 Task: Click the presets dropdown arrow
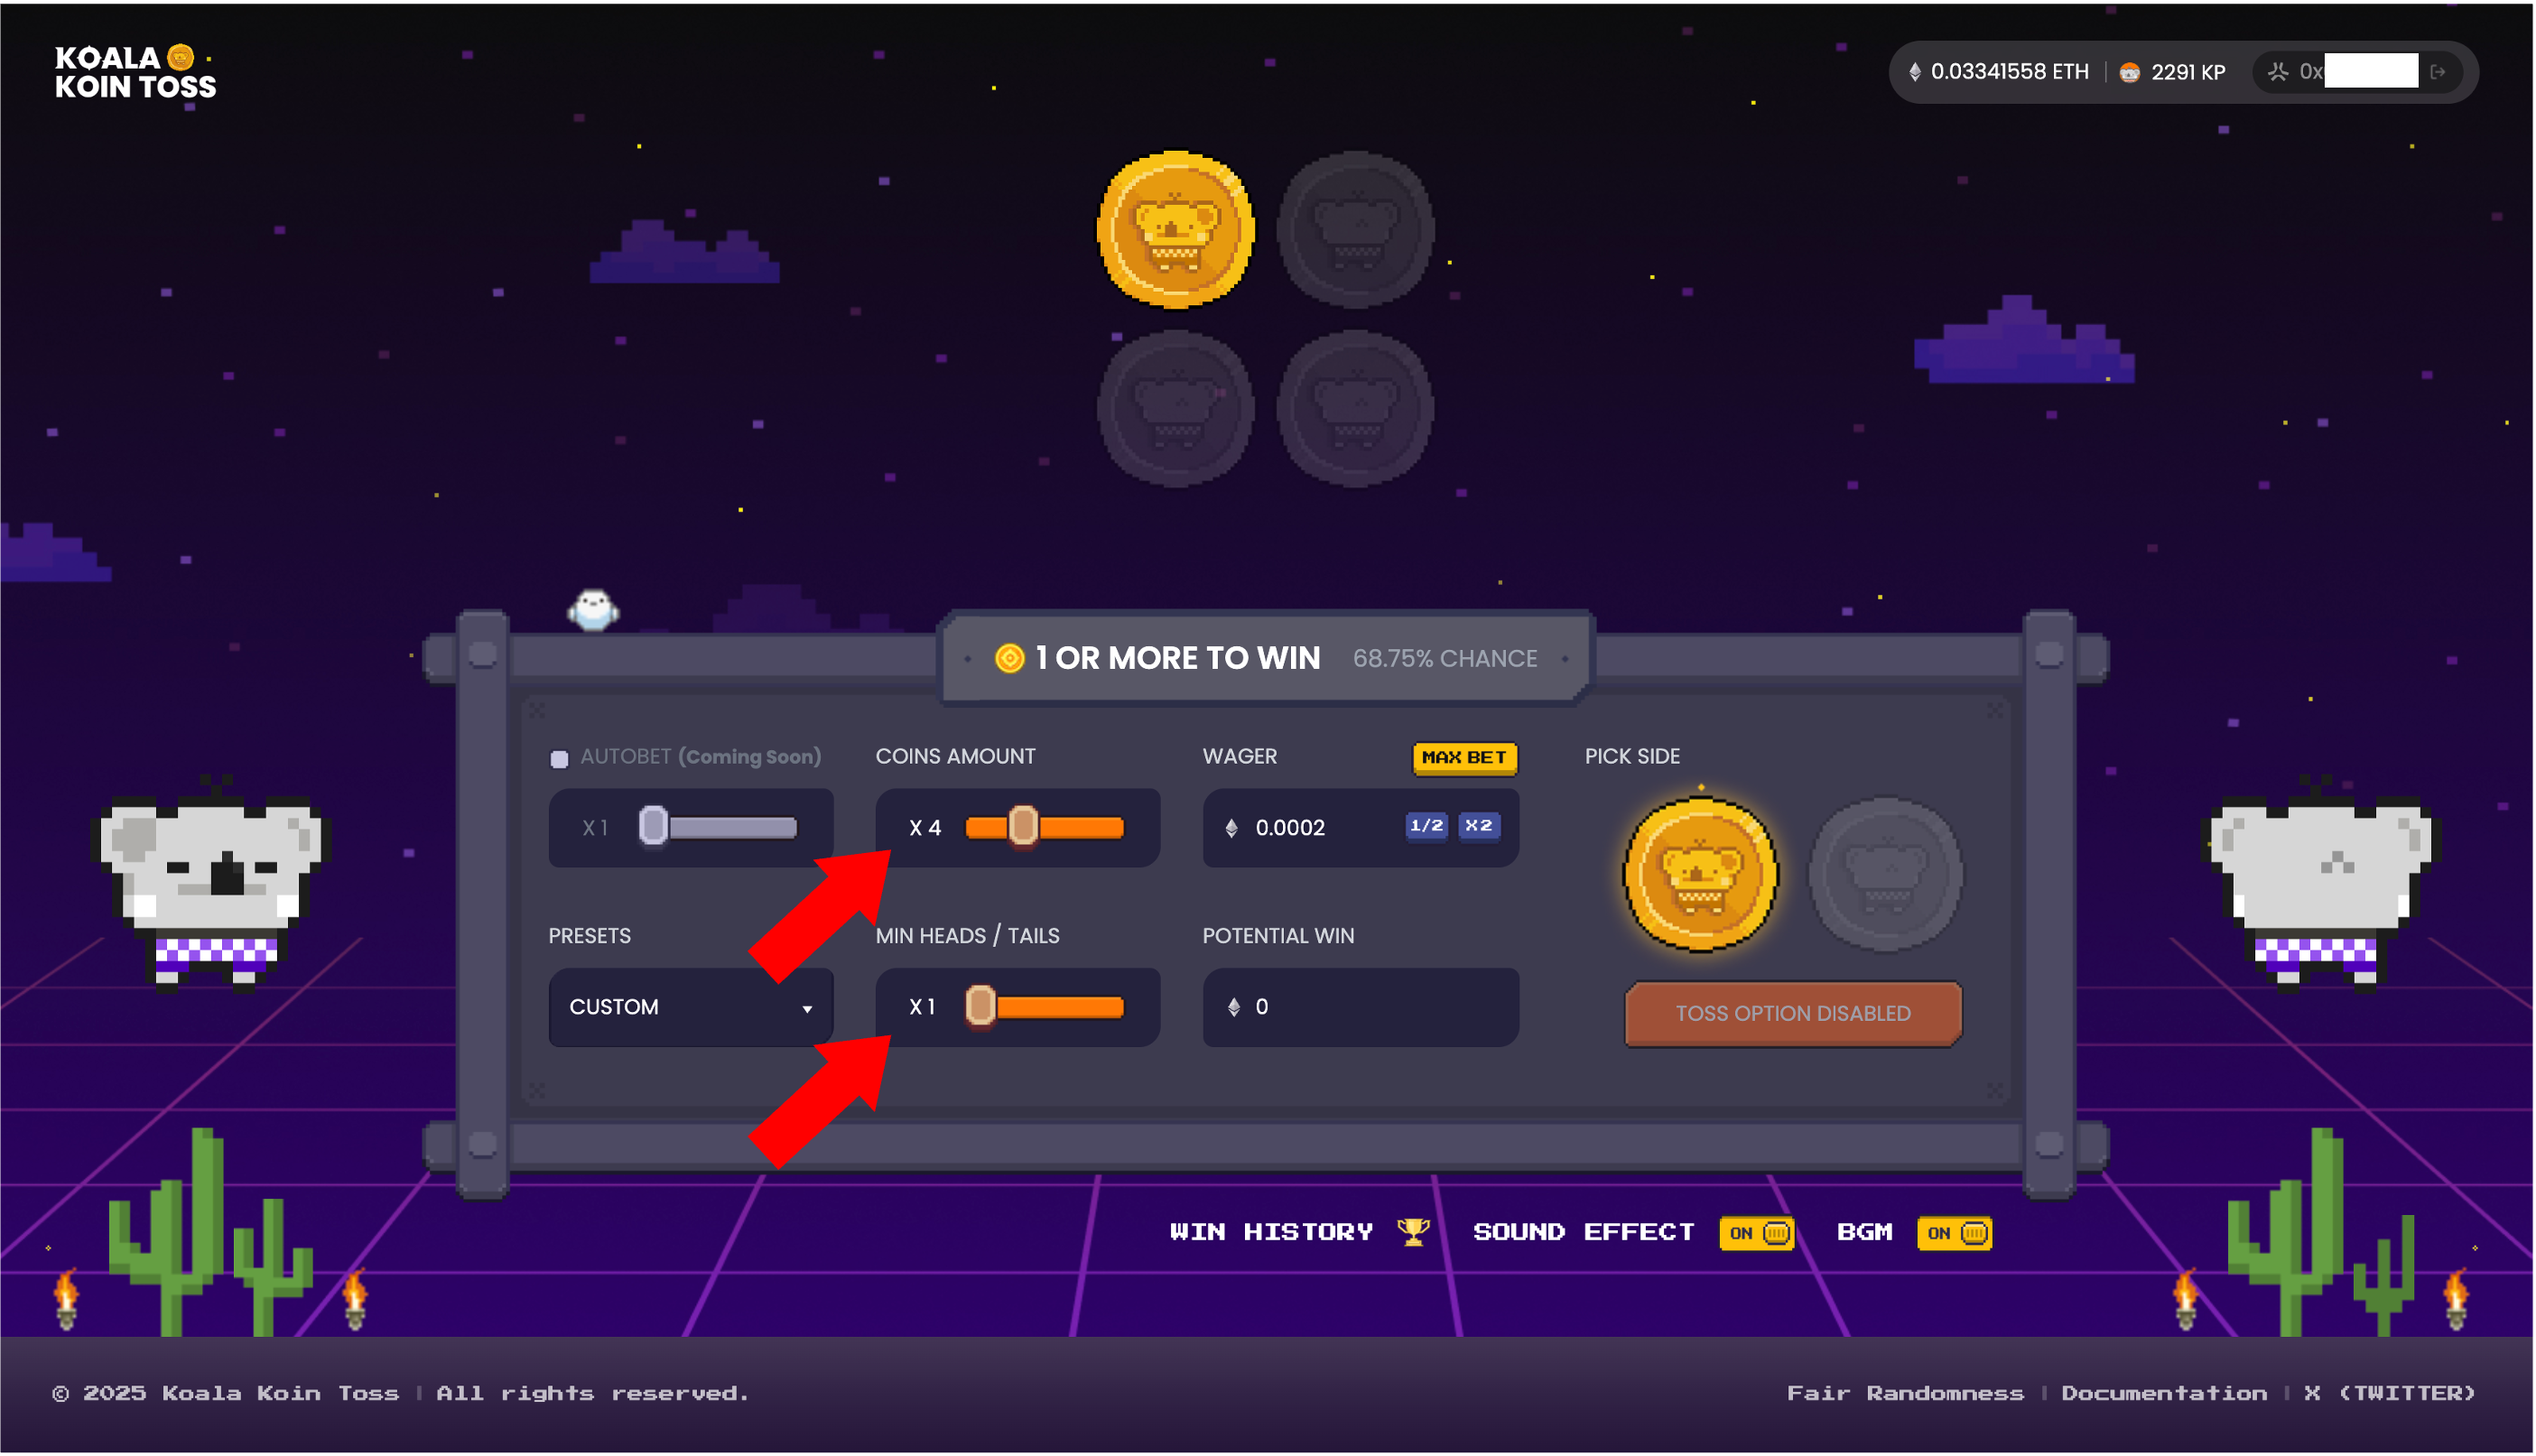(x=807, y=1009)
